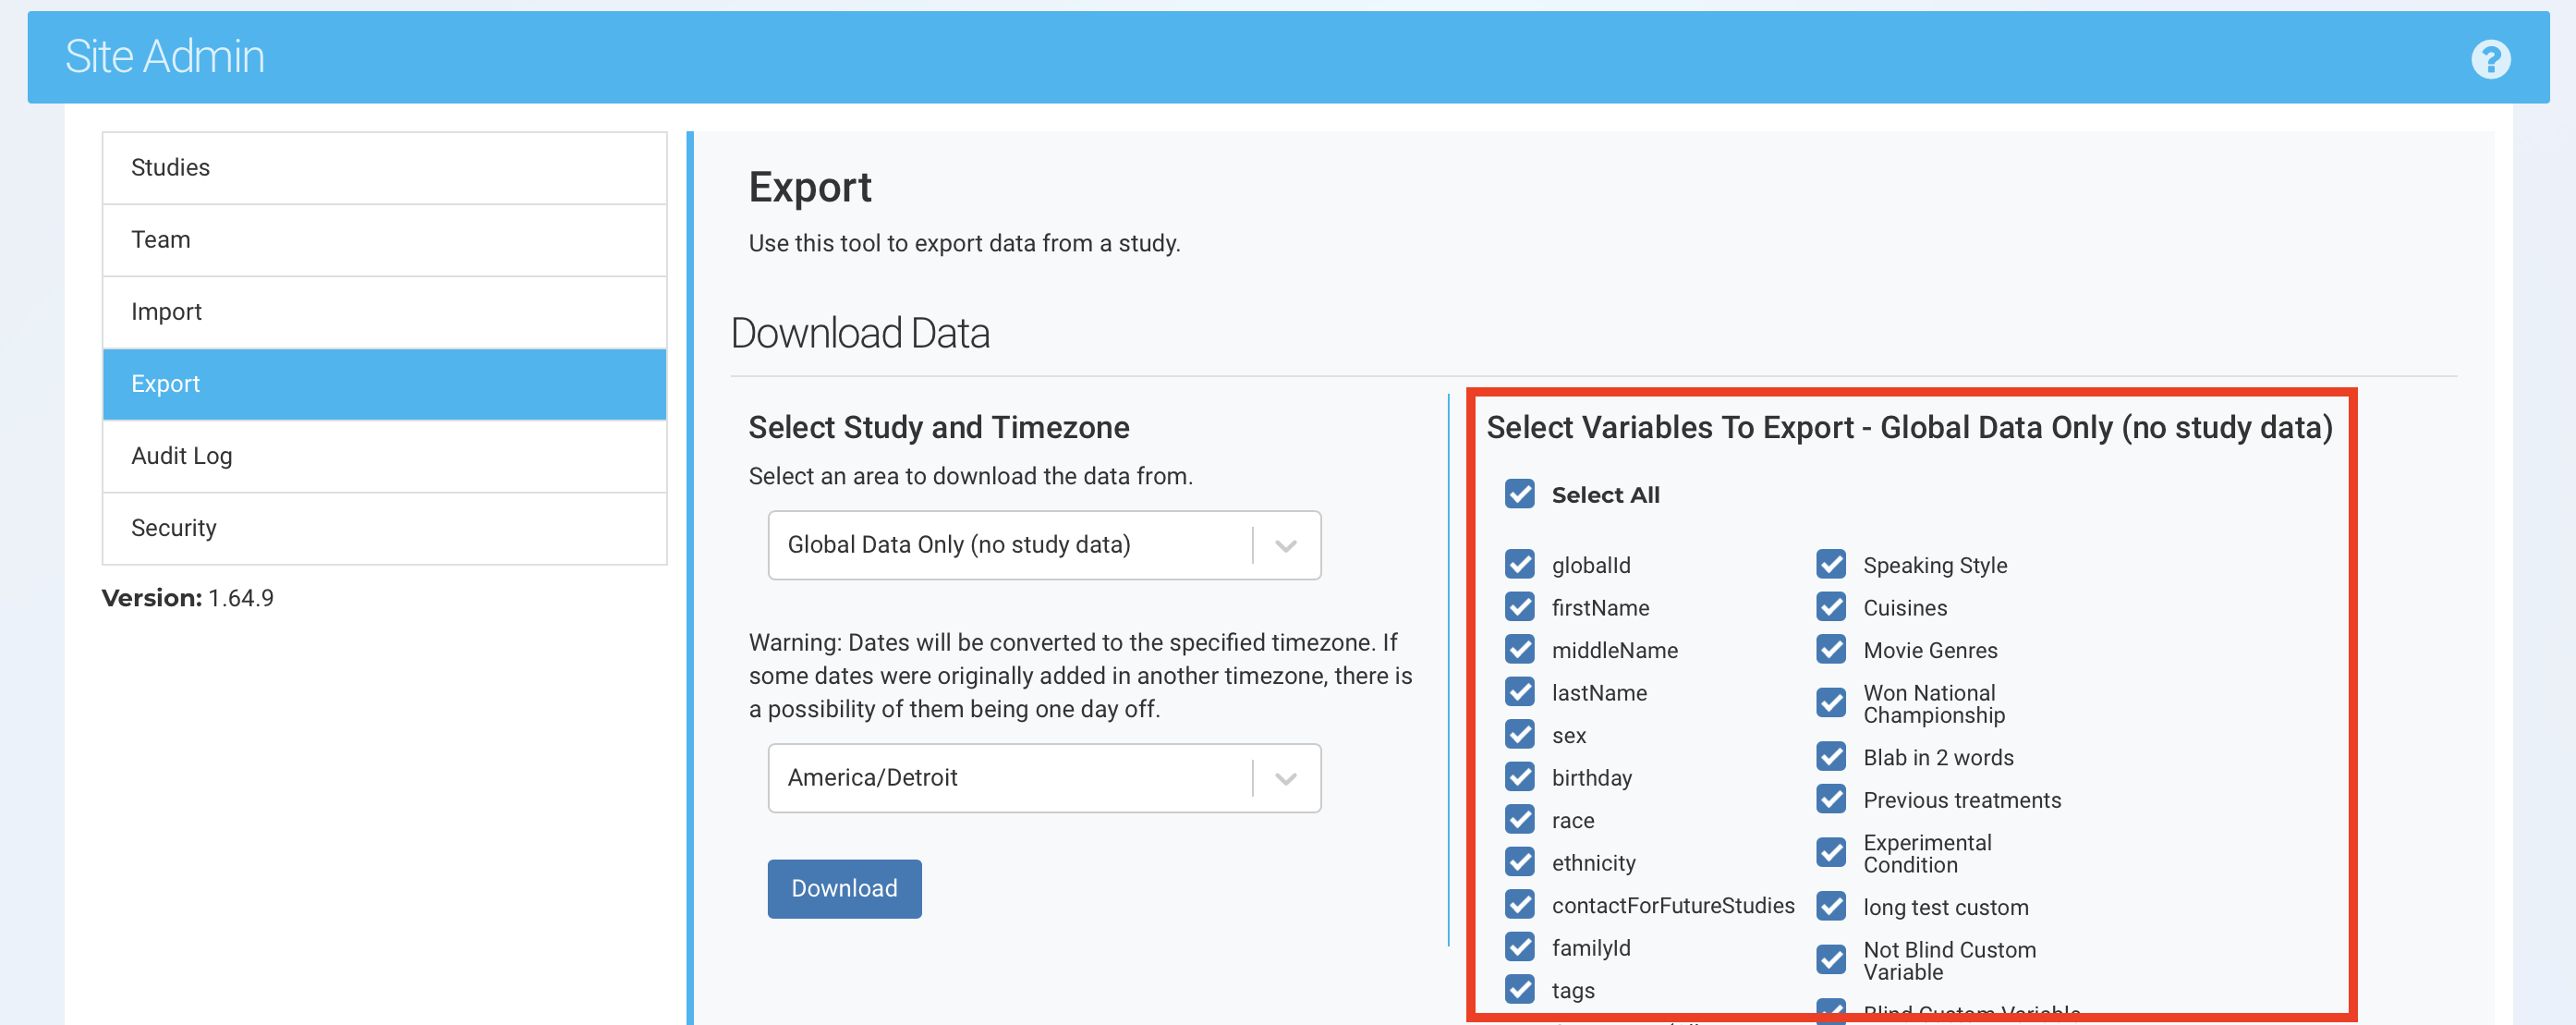Toggle Won National Championship checkbox
This screenshot has width=2576, height=1025.
pos(1830,703)
